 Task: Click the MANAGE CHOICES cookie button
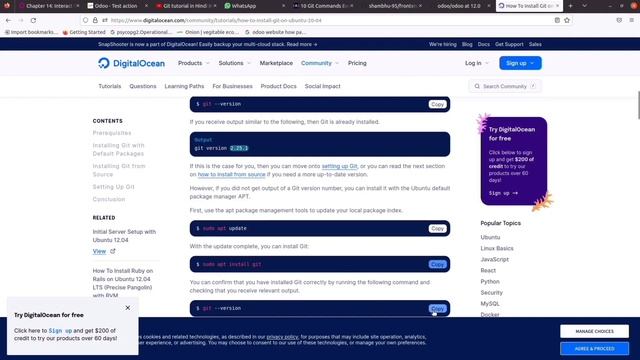point(594,331)
